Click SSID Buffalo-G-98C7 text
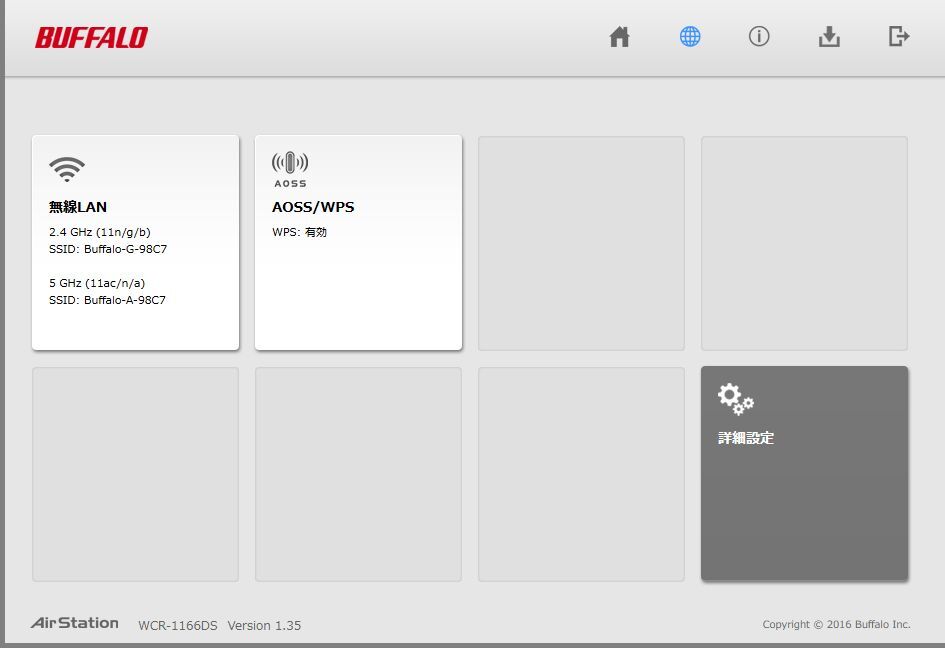 (x=108, y=249)
